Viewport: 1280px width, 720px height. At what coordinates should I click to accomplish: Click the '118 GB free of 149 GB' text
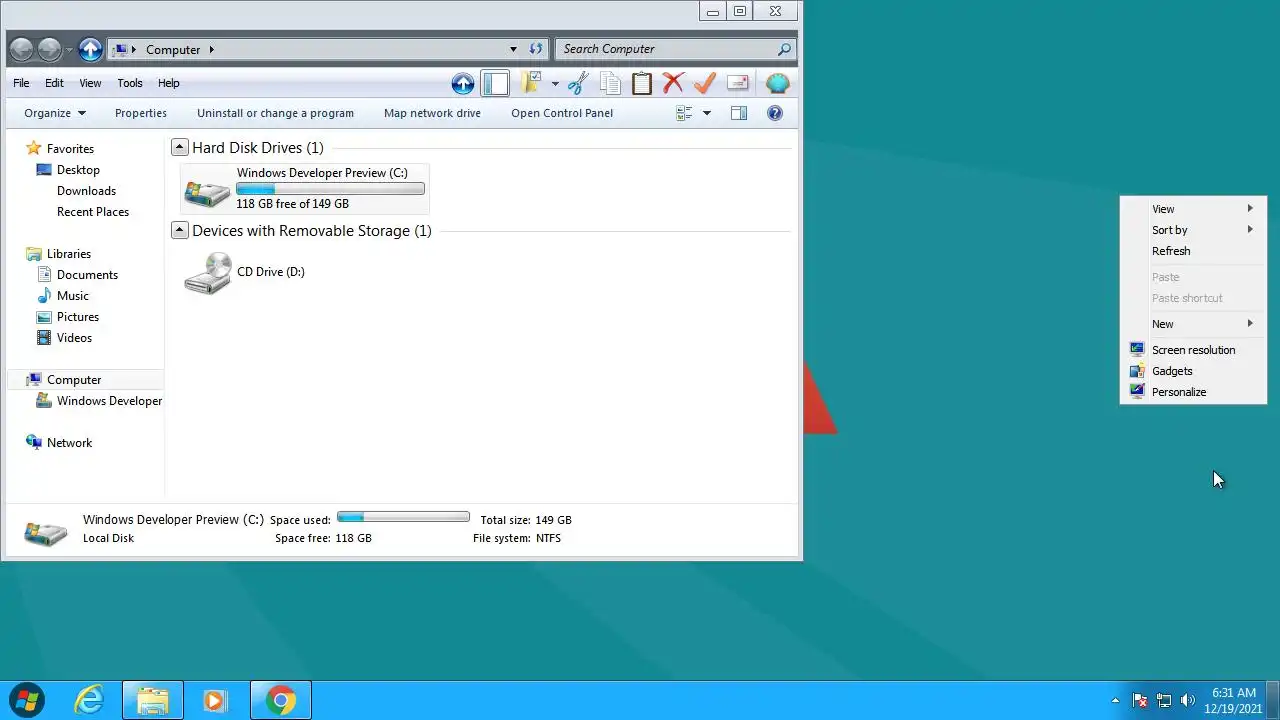click(x=292, y=204)
